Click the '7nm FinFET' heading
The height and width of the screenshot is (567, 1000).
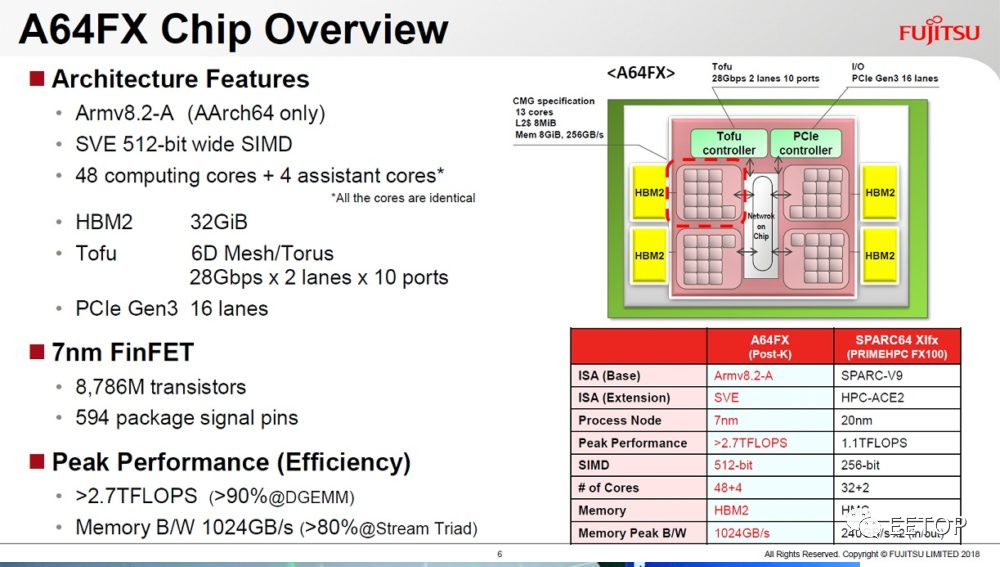pos(122,352)
